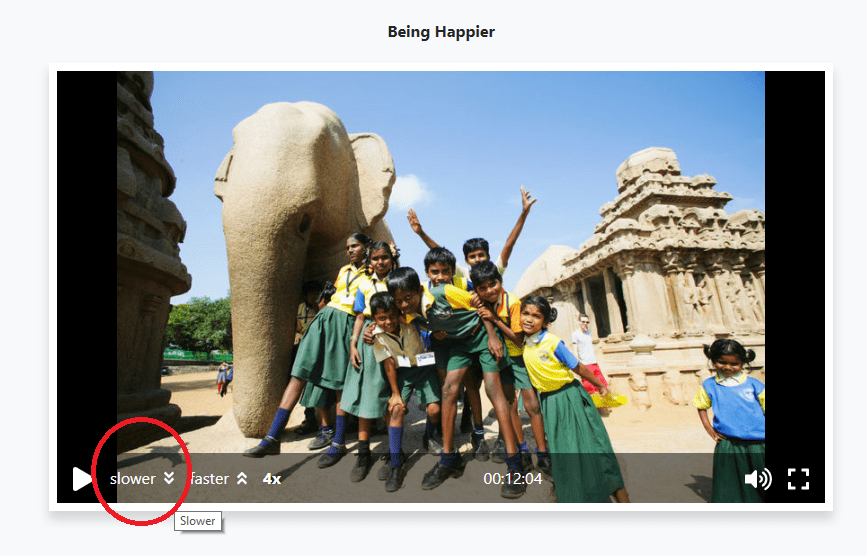Toggle the volume speaker icon

(758, 479)
